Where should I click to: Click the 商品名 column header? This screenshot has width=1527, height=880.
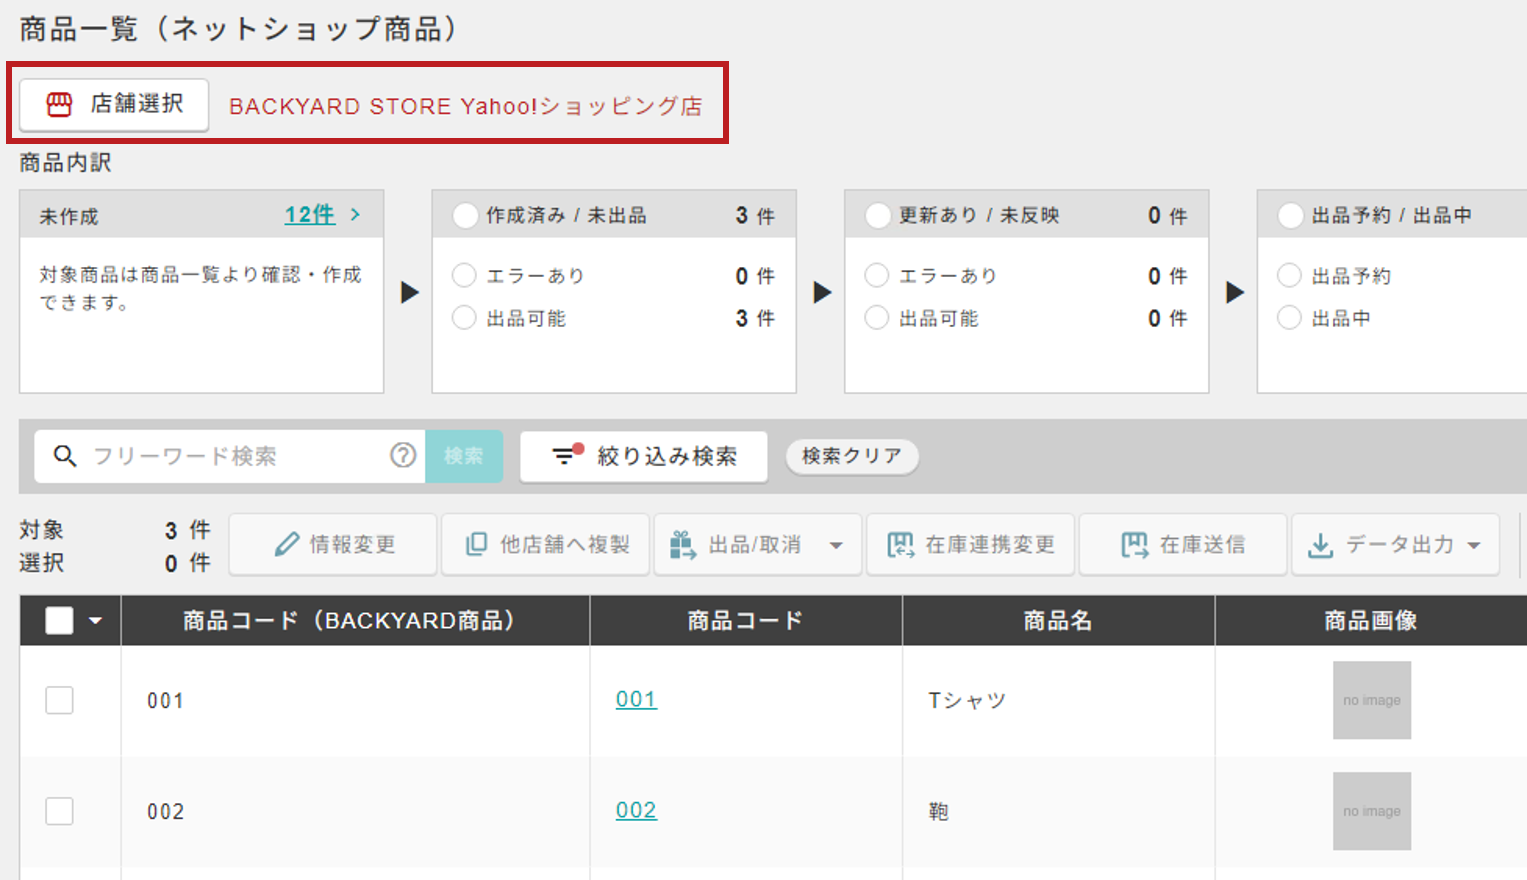(x=1058, y=621)
